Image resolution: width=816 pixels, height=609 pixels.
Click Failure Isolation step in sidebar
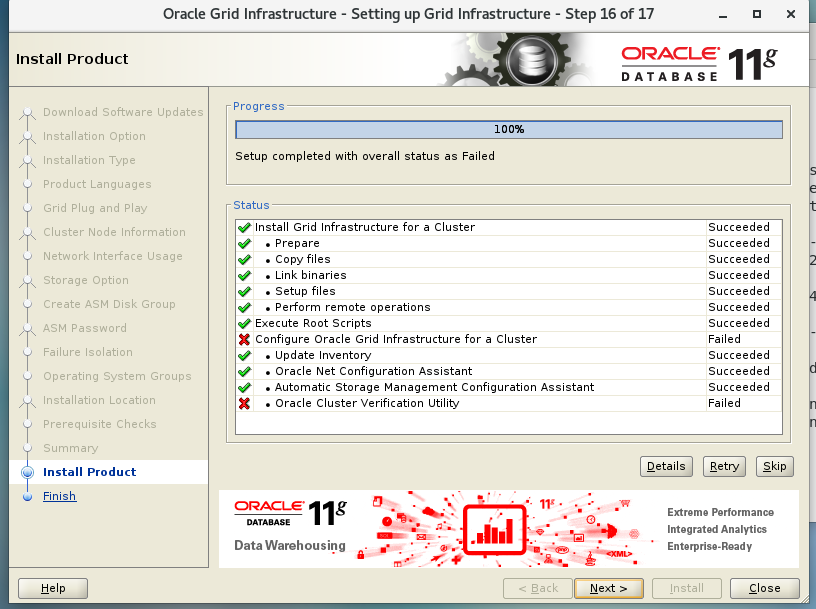click(x=87, y=352)
